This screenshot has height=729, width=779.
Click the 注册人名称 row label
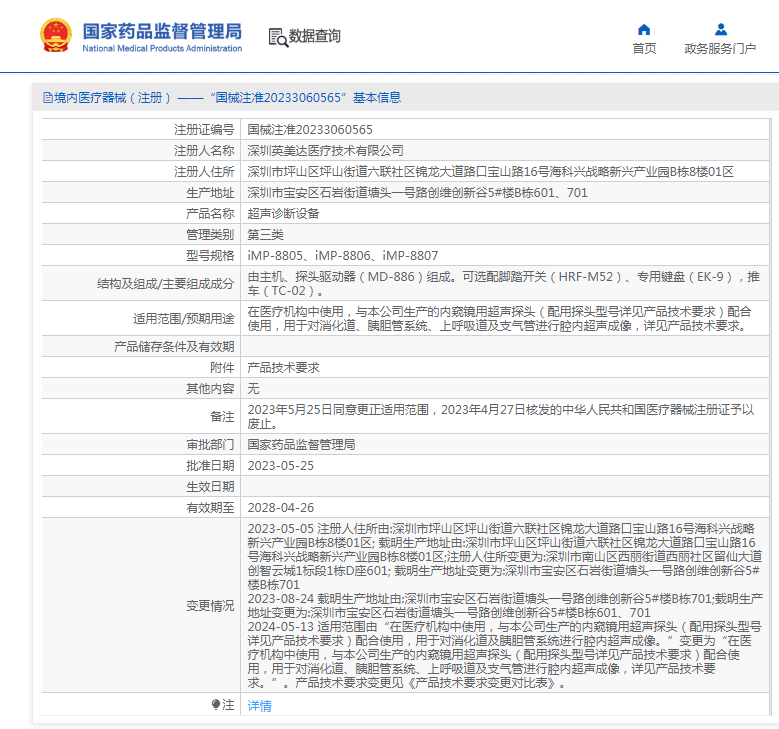[x=204, y=151]
